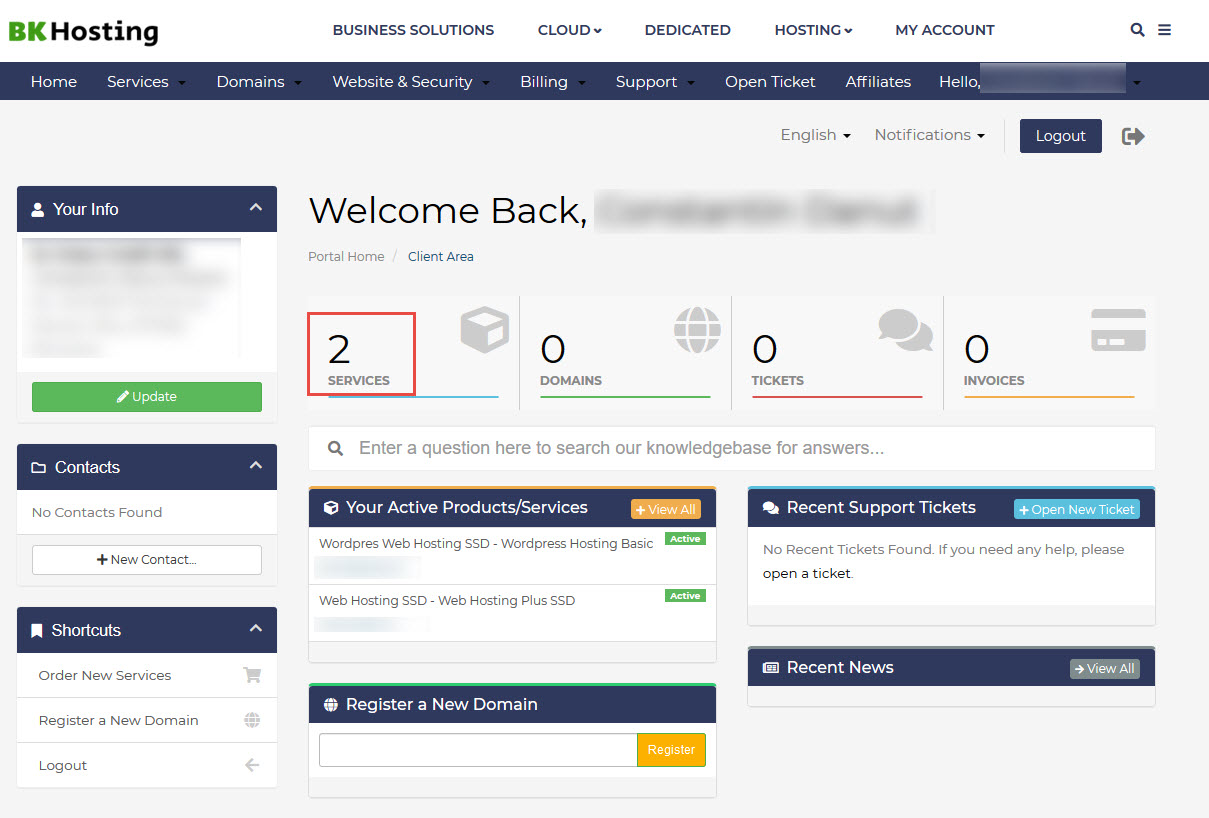The image size is (1209, 818).
Task: Click the orange Register button
Action: tap(671, 750)
